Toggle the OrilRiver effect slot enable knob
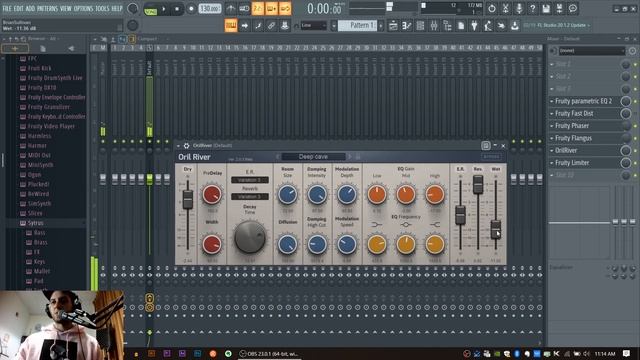 [x=625, y=151]
